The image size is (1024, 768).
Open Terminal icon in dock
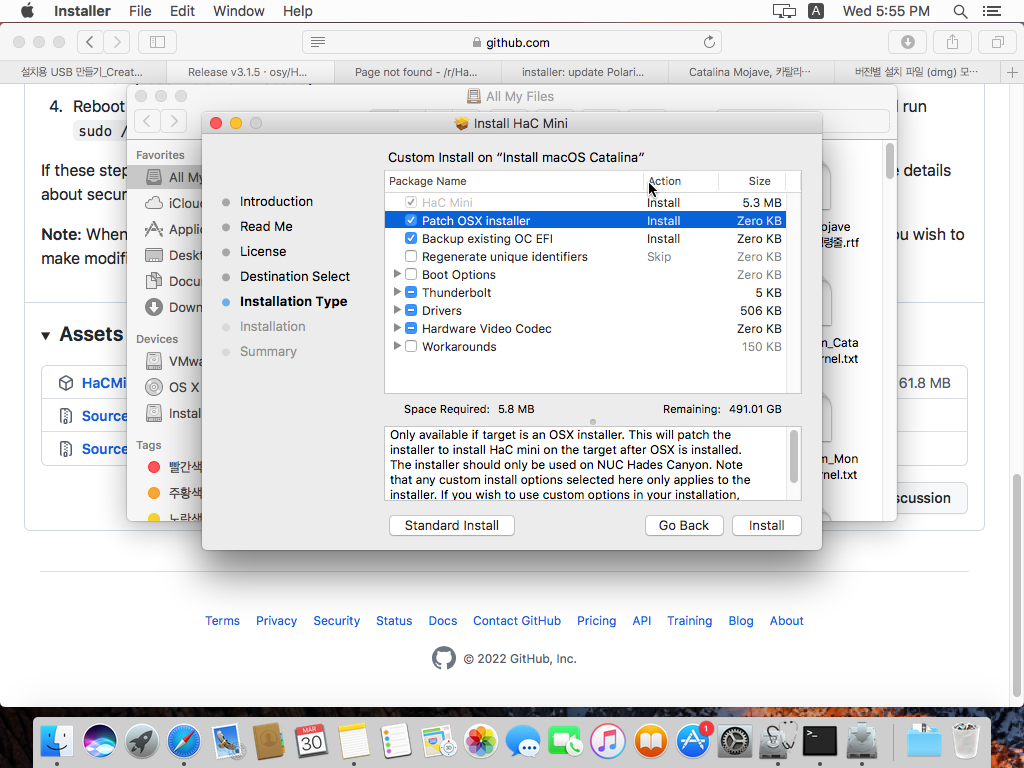[820, 741]
